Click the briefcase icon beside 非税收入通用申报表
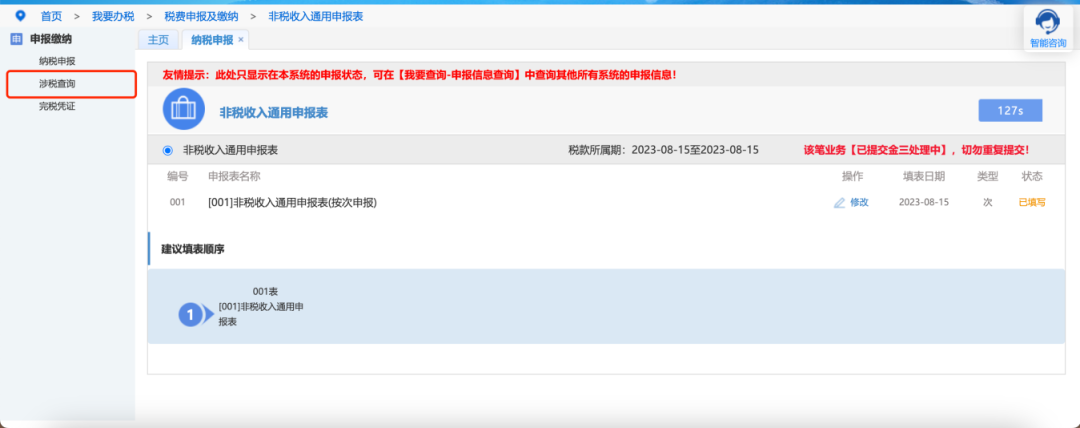 183,109
